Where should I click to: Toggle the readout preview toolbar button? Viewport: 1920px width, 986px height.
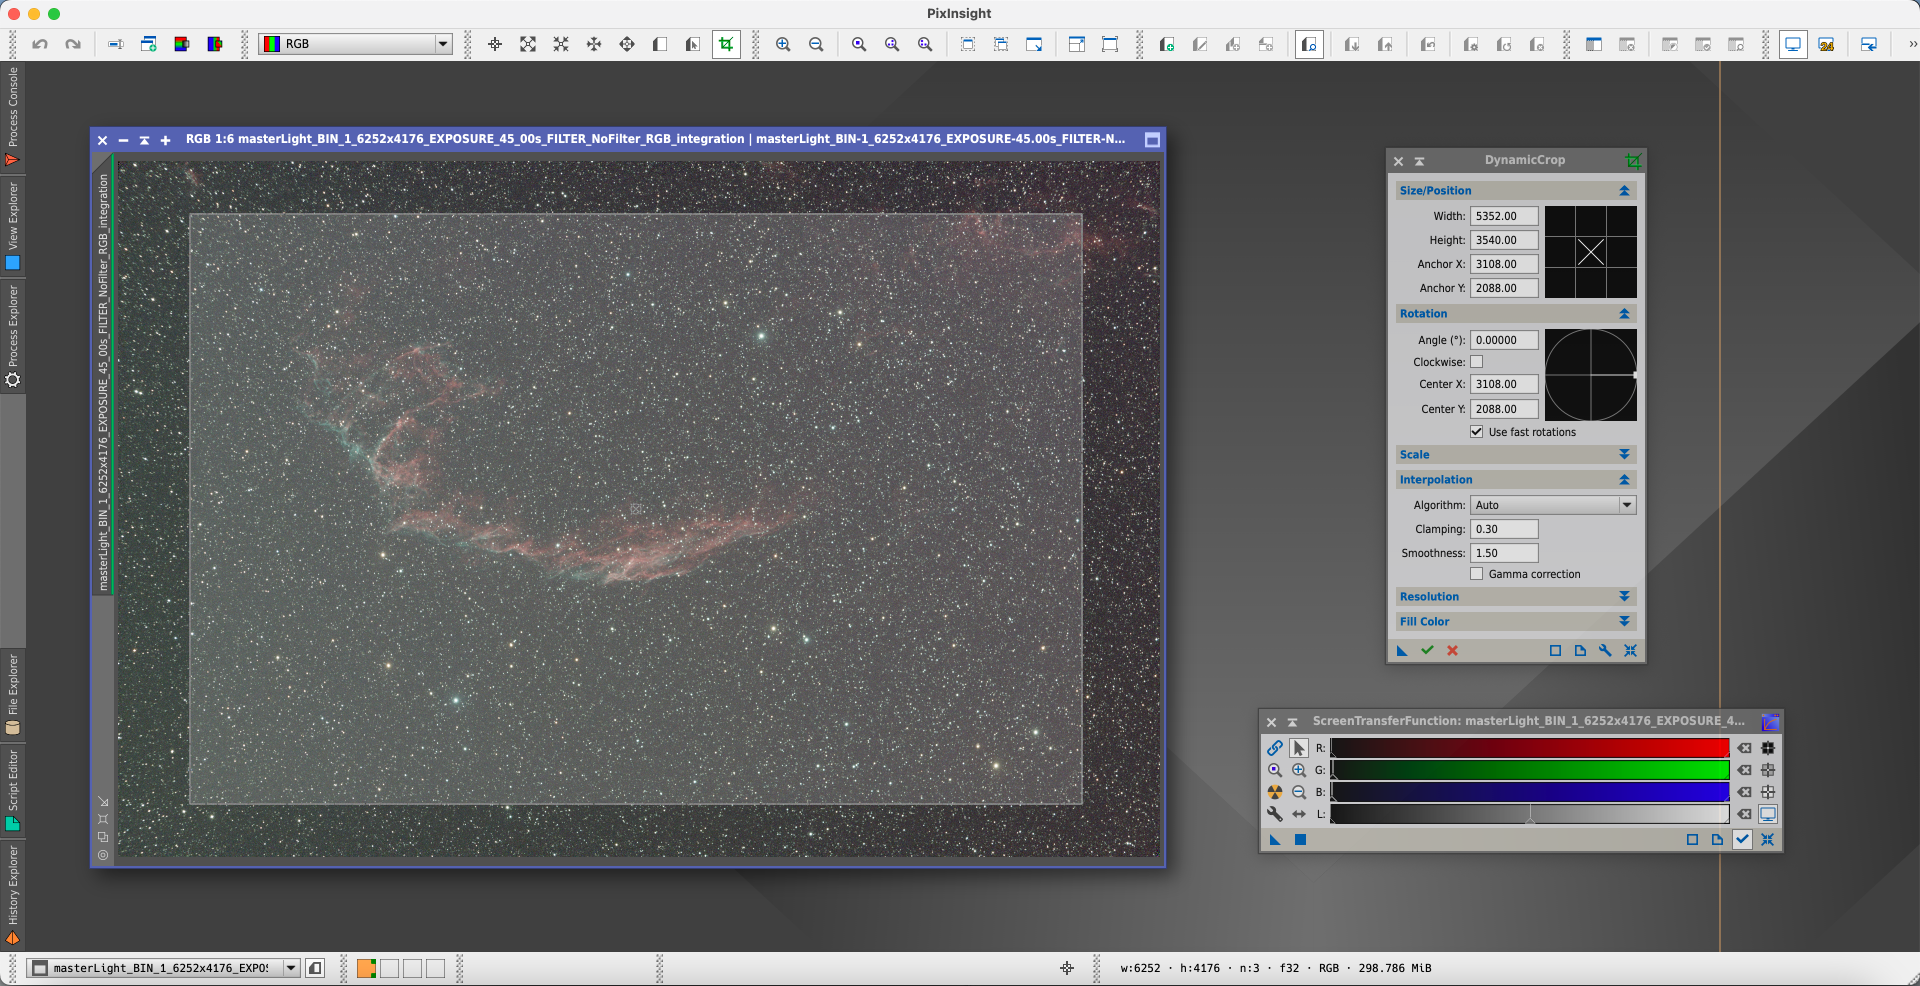point(1309,44)
